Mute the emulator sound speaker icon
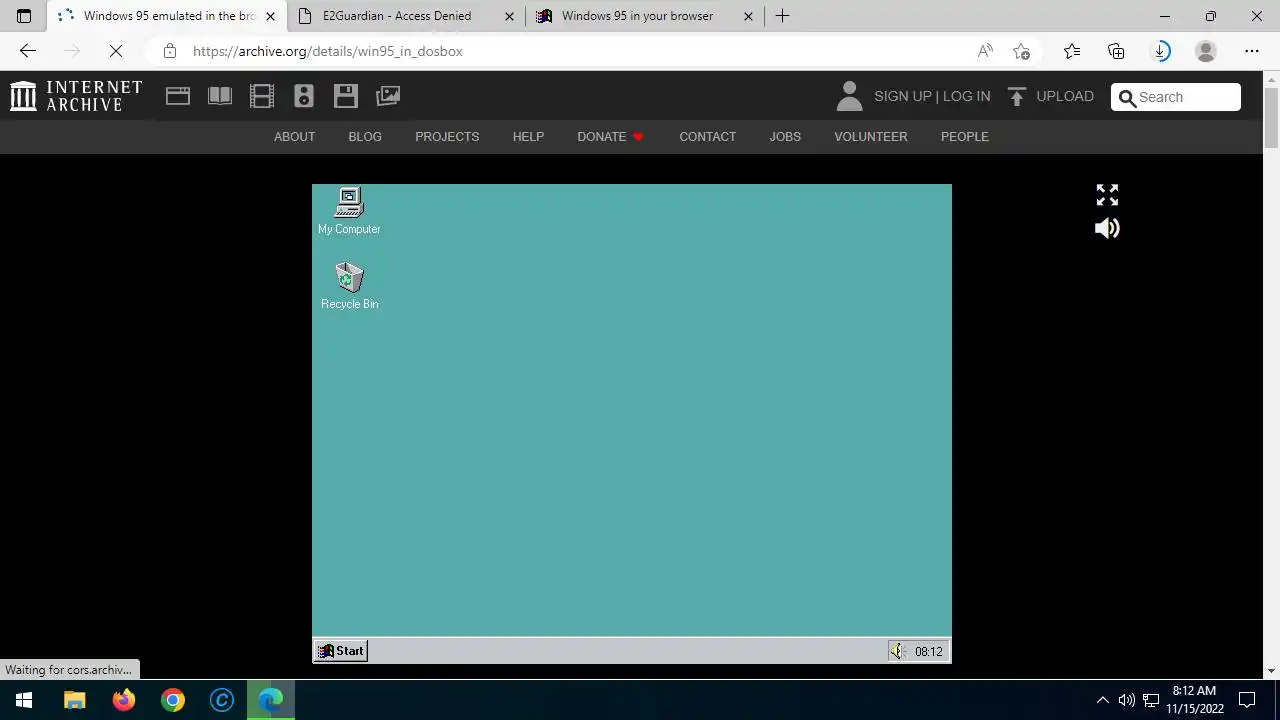 click(x=1107, y=228)
